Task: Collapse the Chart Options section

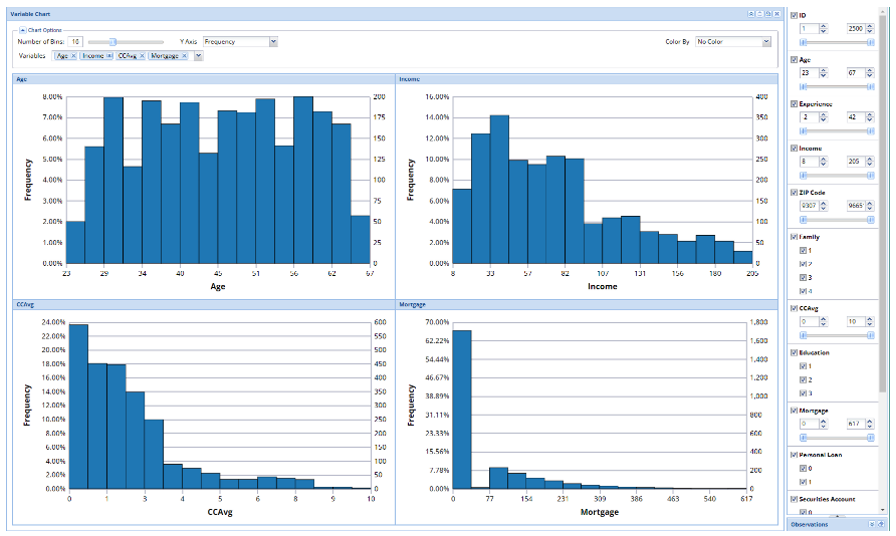Action: click(x=23, y=30)
